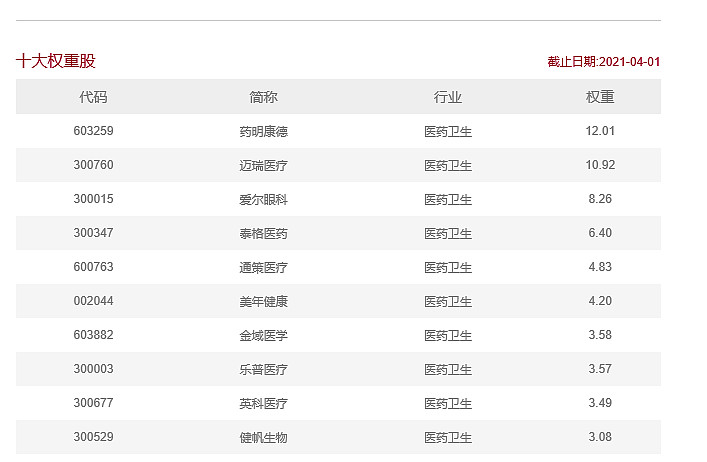Open the 英科医疗 entry
This screenshot has height=462, width=707.
(x=263, y=403)
